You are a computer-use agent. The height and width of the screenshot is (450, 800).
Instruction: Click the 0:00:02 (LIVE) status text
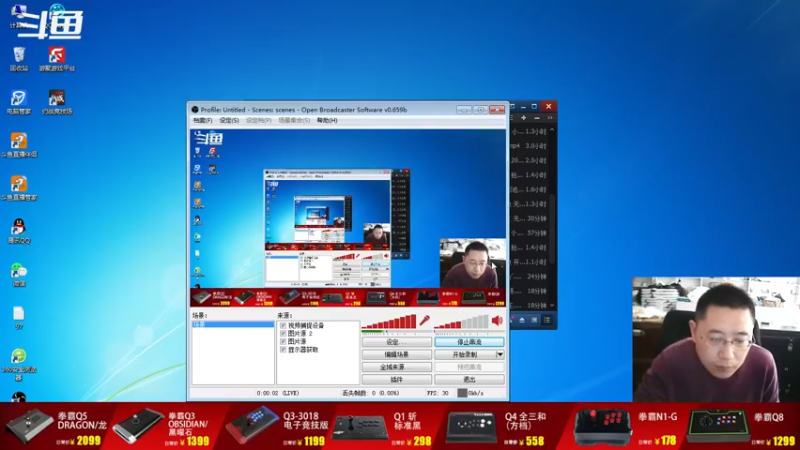pyautogui.click(x=278, y=393)
